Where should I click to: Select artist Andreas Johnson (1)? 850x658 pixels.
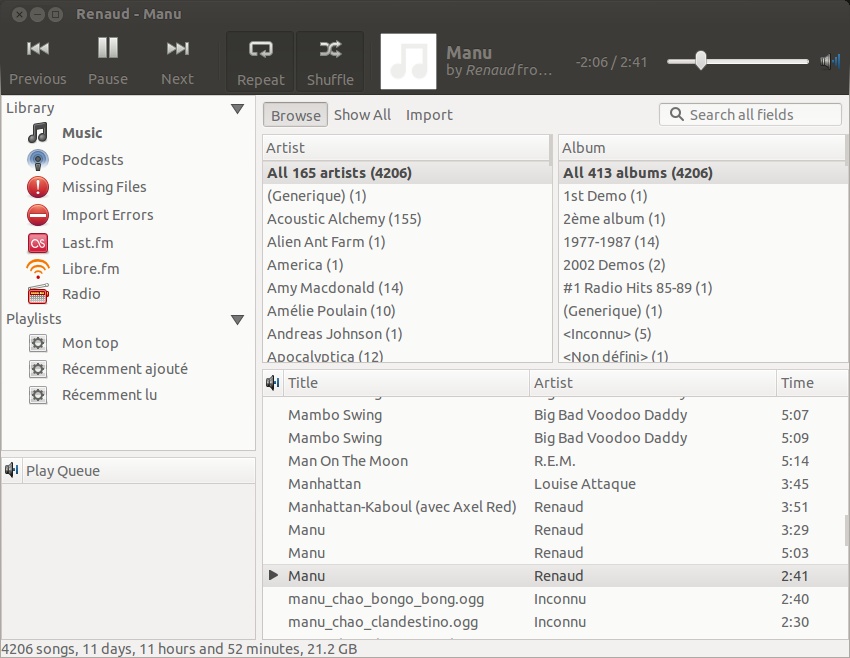click(x=407, y=334)
